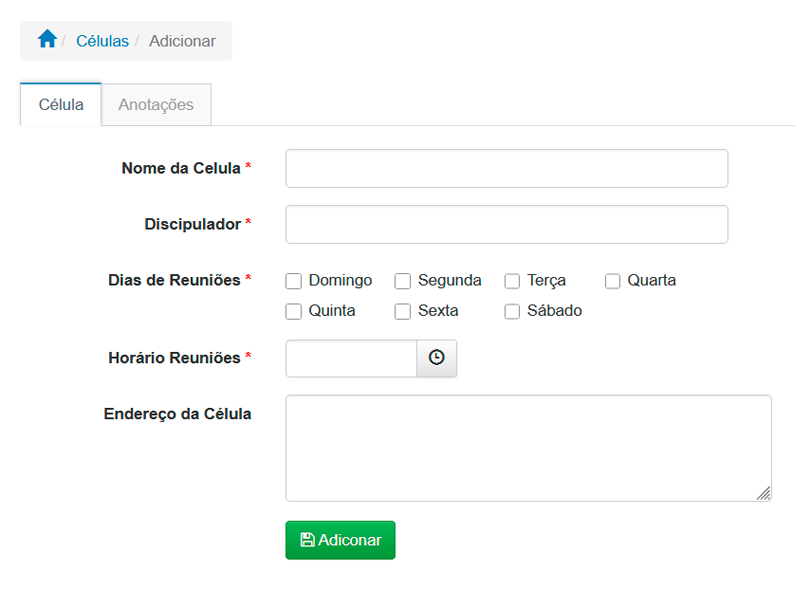The width and height of the screenshot is (796, 612).
Task: Check the Domingo checkbox
Action: pyautogui.click(x=294, y=281)
